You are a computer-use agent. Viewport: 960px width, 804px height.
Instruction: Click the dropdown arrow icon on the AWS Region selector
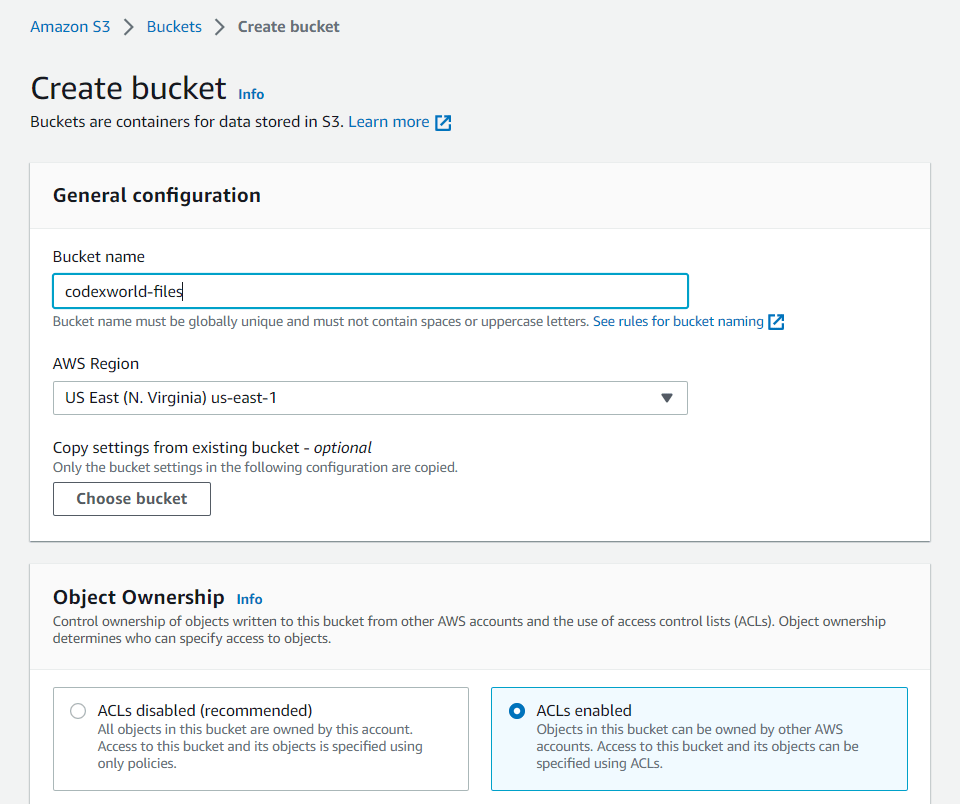click(666, 398)
